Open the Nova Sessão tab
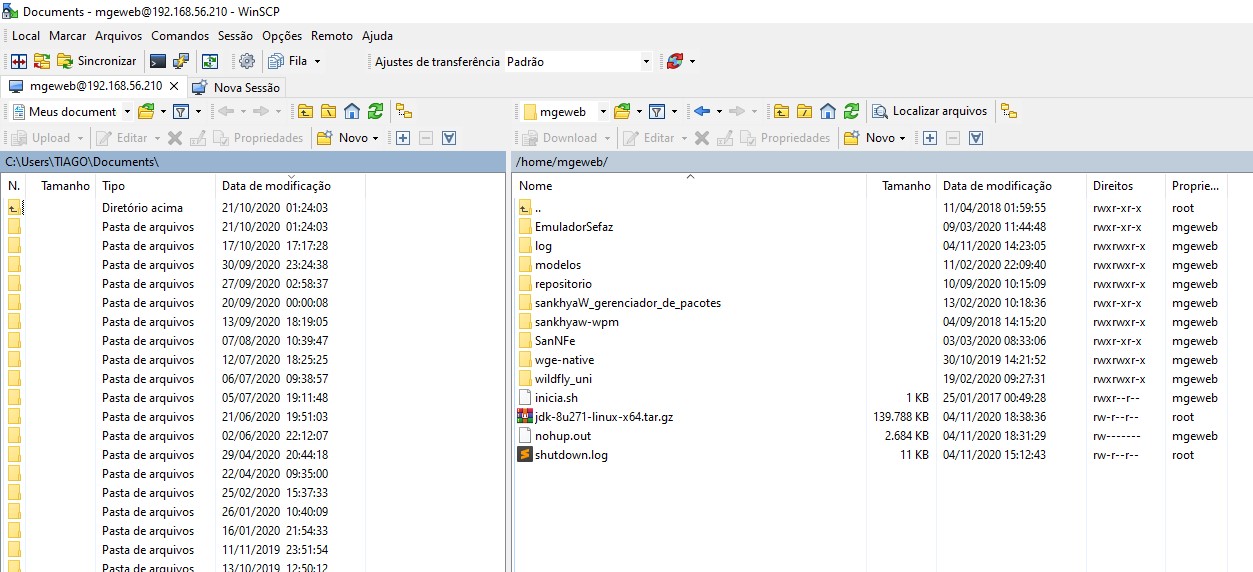 tap(237, 87)
